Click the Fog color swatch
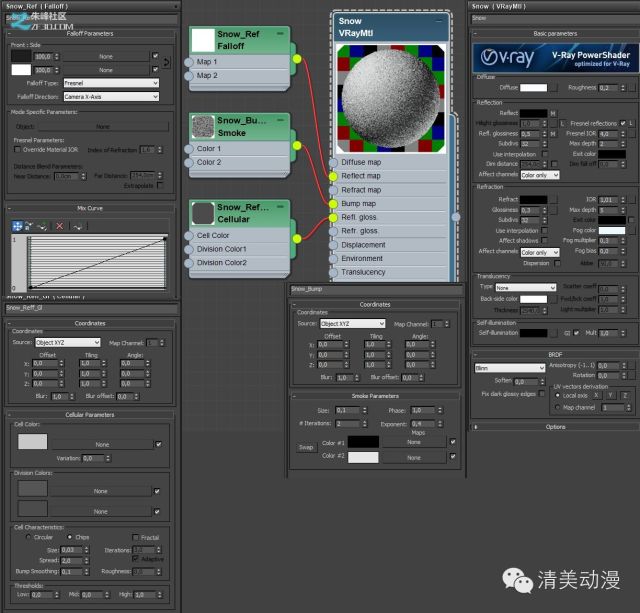The image size is (640, 613). coord(611,231)
